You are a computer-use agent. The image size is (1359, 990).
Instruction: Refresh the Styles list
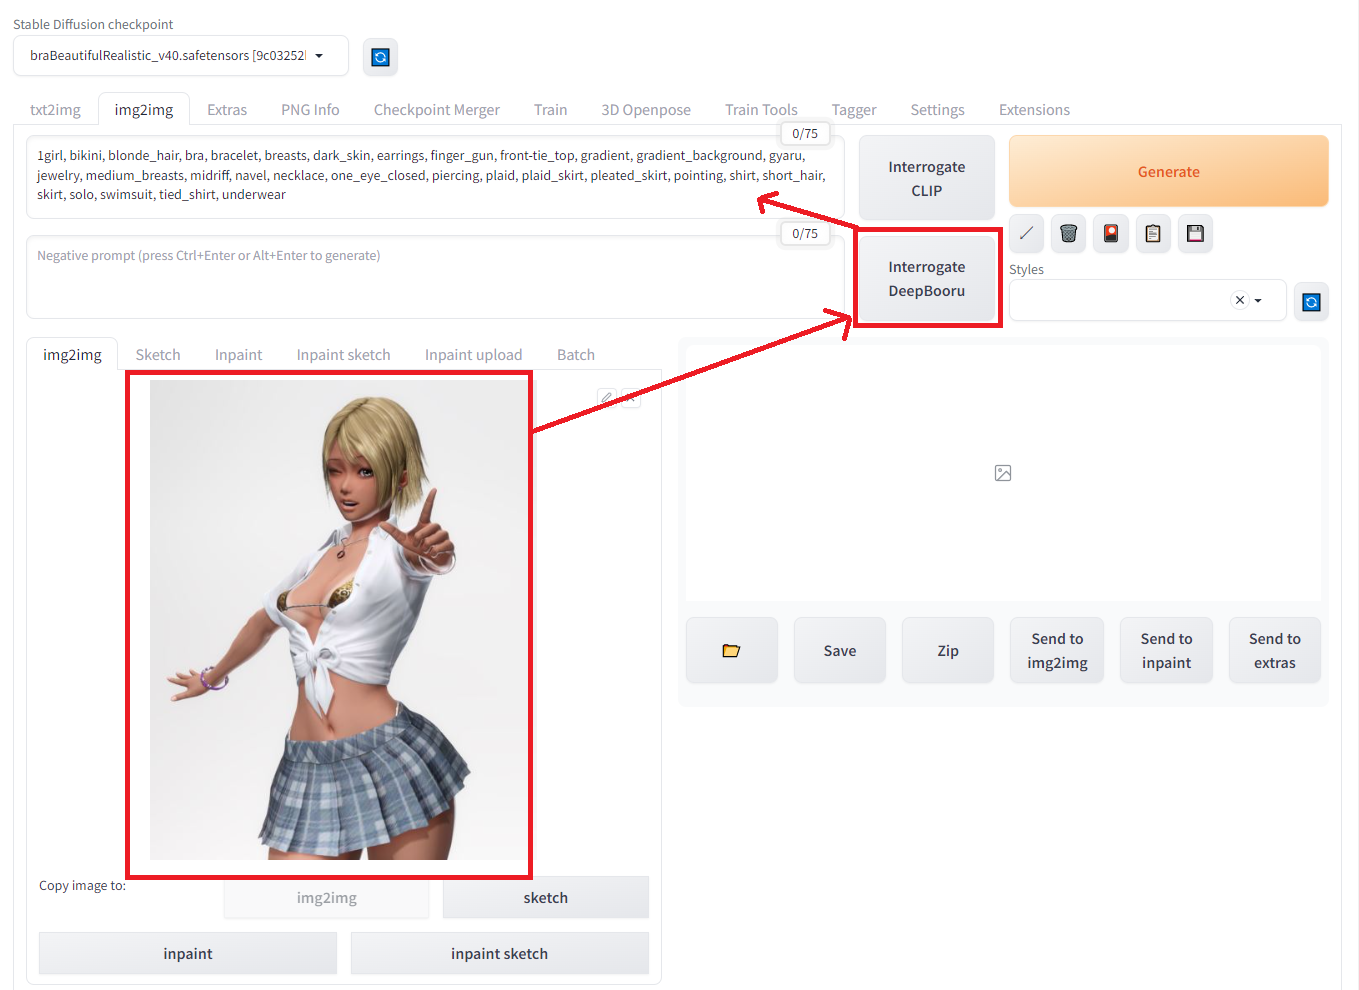[1311, 302]
